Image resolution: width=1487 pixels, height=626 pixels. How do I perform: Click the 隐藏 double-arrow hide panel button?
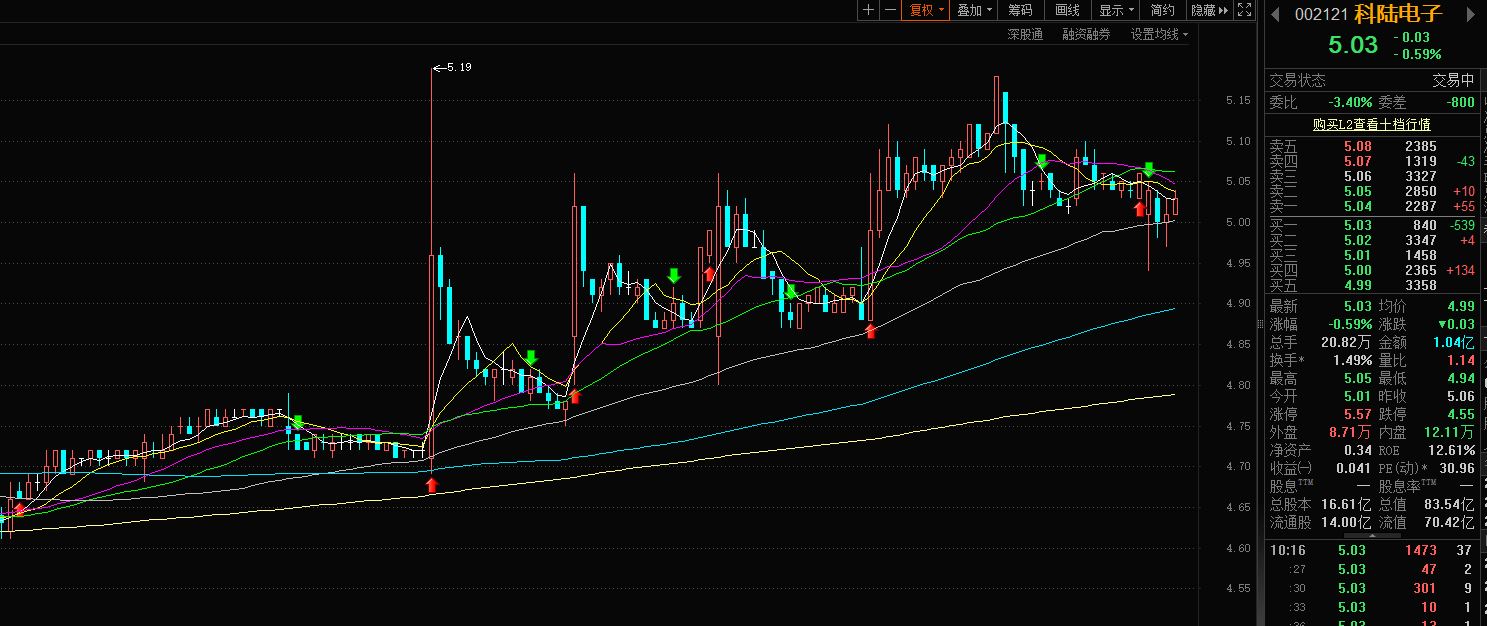(1209, 10)
